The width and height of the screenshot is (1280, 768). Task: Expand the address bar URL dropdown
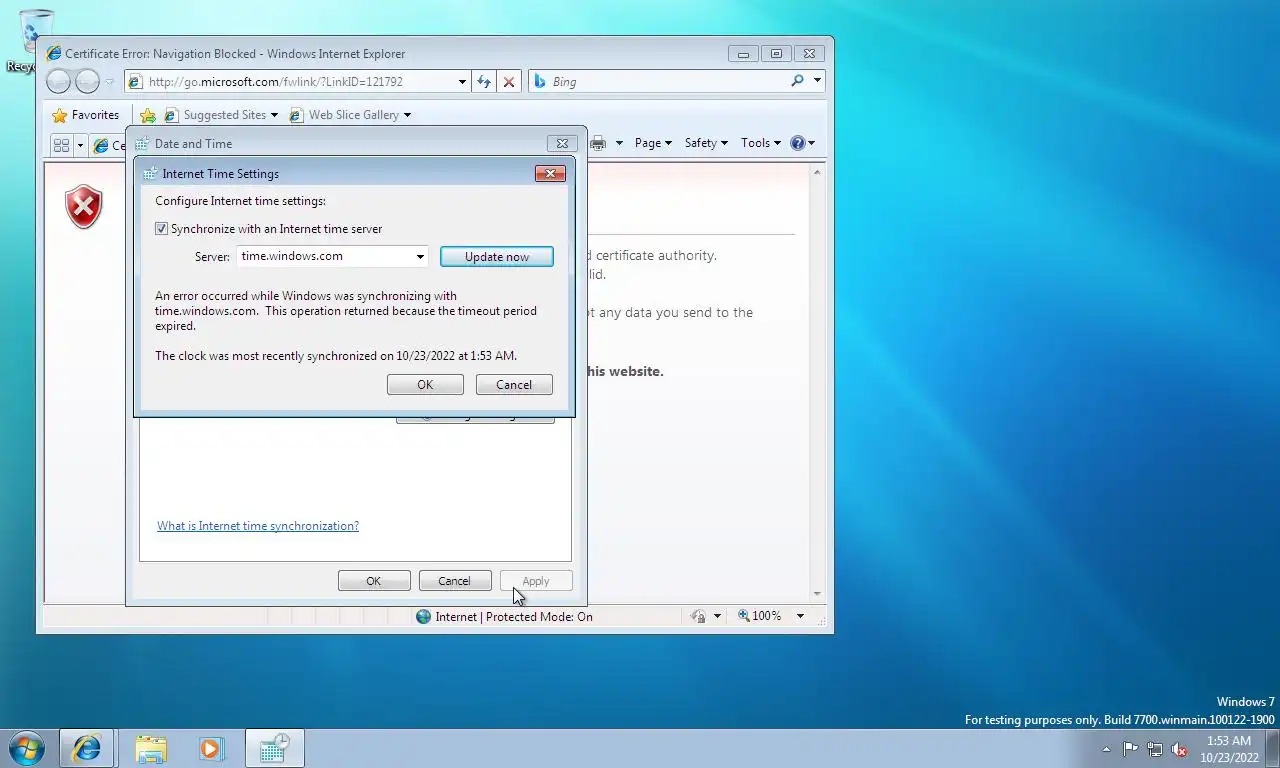point(462,82)
